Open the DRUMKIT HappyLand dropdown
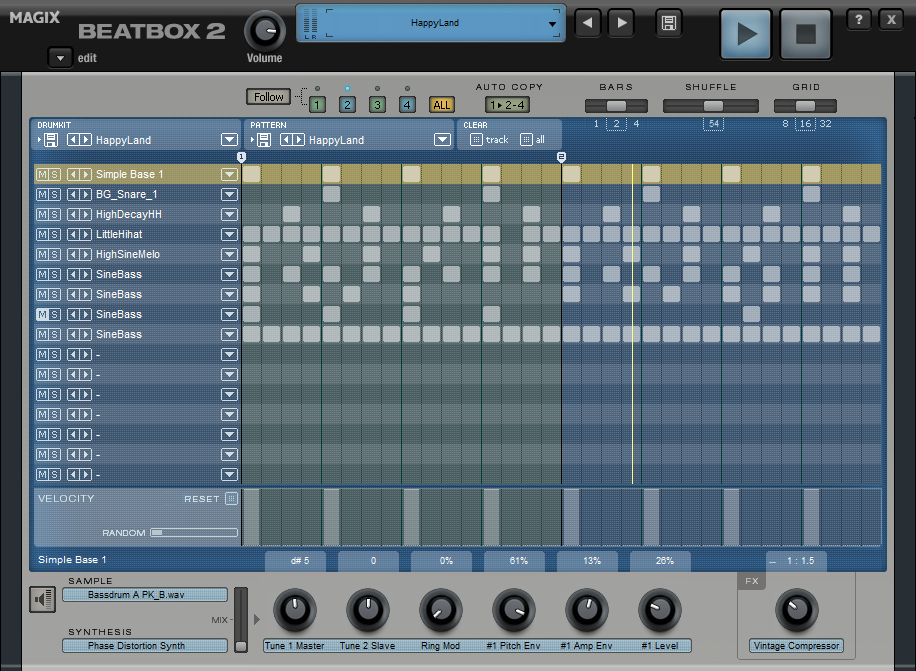 point(229,140)
